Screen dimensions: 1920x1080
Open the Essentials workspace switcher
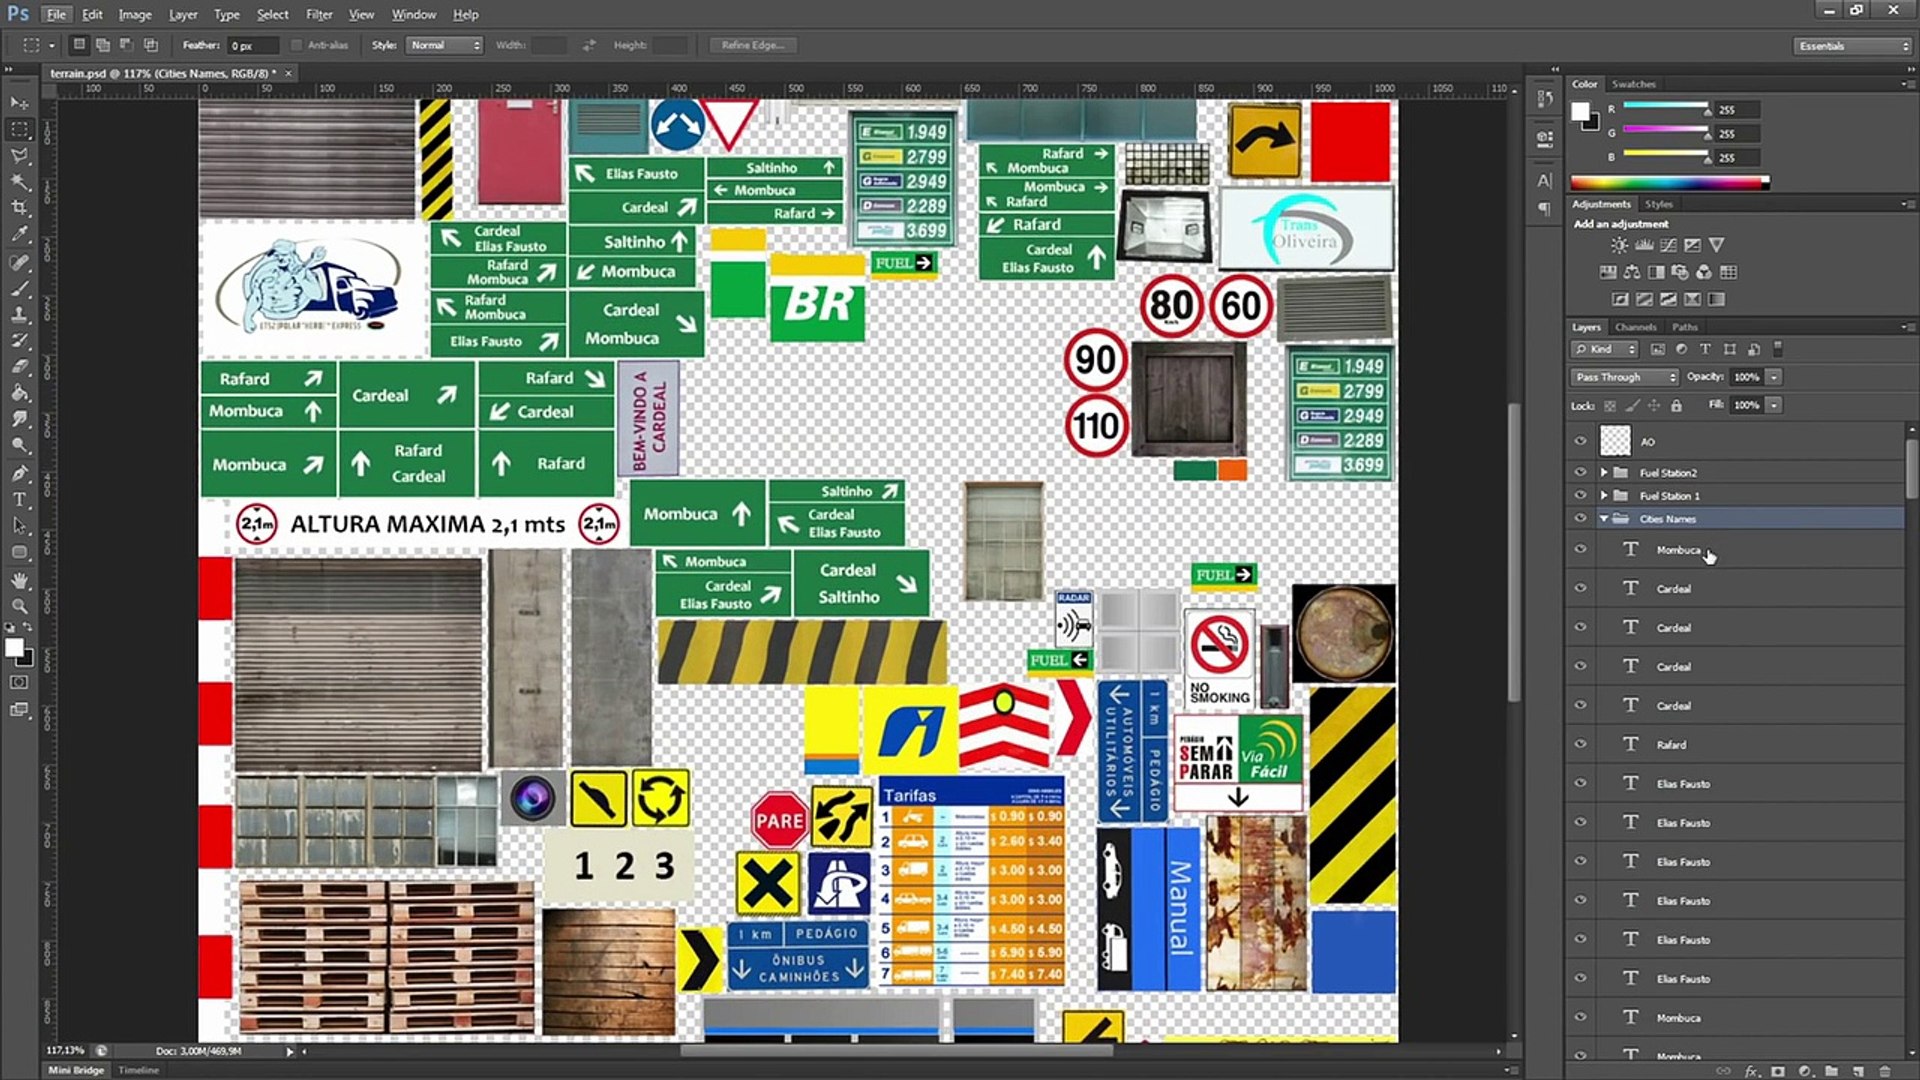1852,46
